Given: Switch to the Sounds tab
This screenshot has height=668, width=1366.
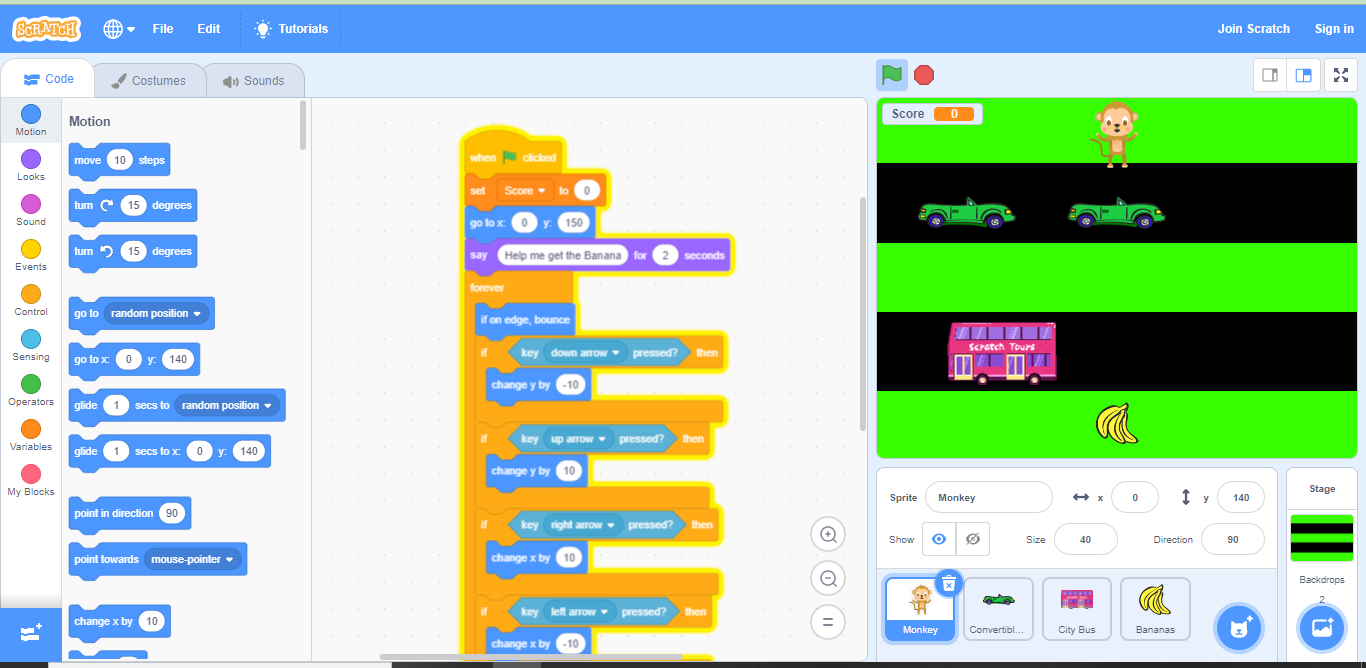Looking at the screenshot, I should pyautogui.click(x=254, y=81).
